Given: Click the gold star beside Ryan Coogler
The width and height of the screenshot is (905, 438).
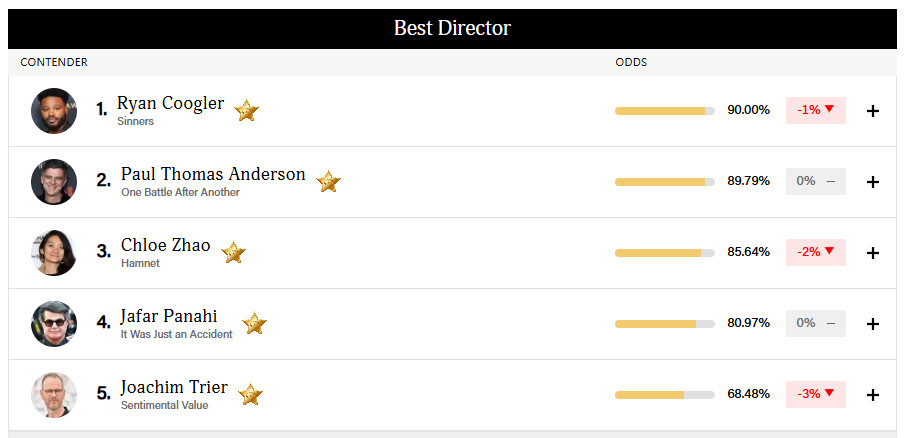Looking at the screenshot, I should (246, 110).
